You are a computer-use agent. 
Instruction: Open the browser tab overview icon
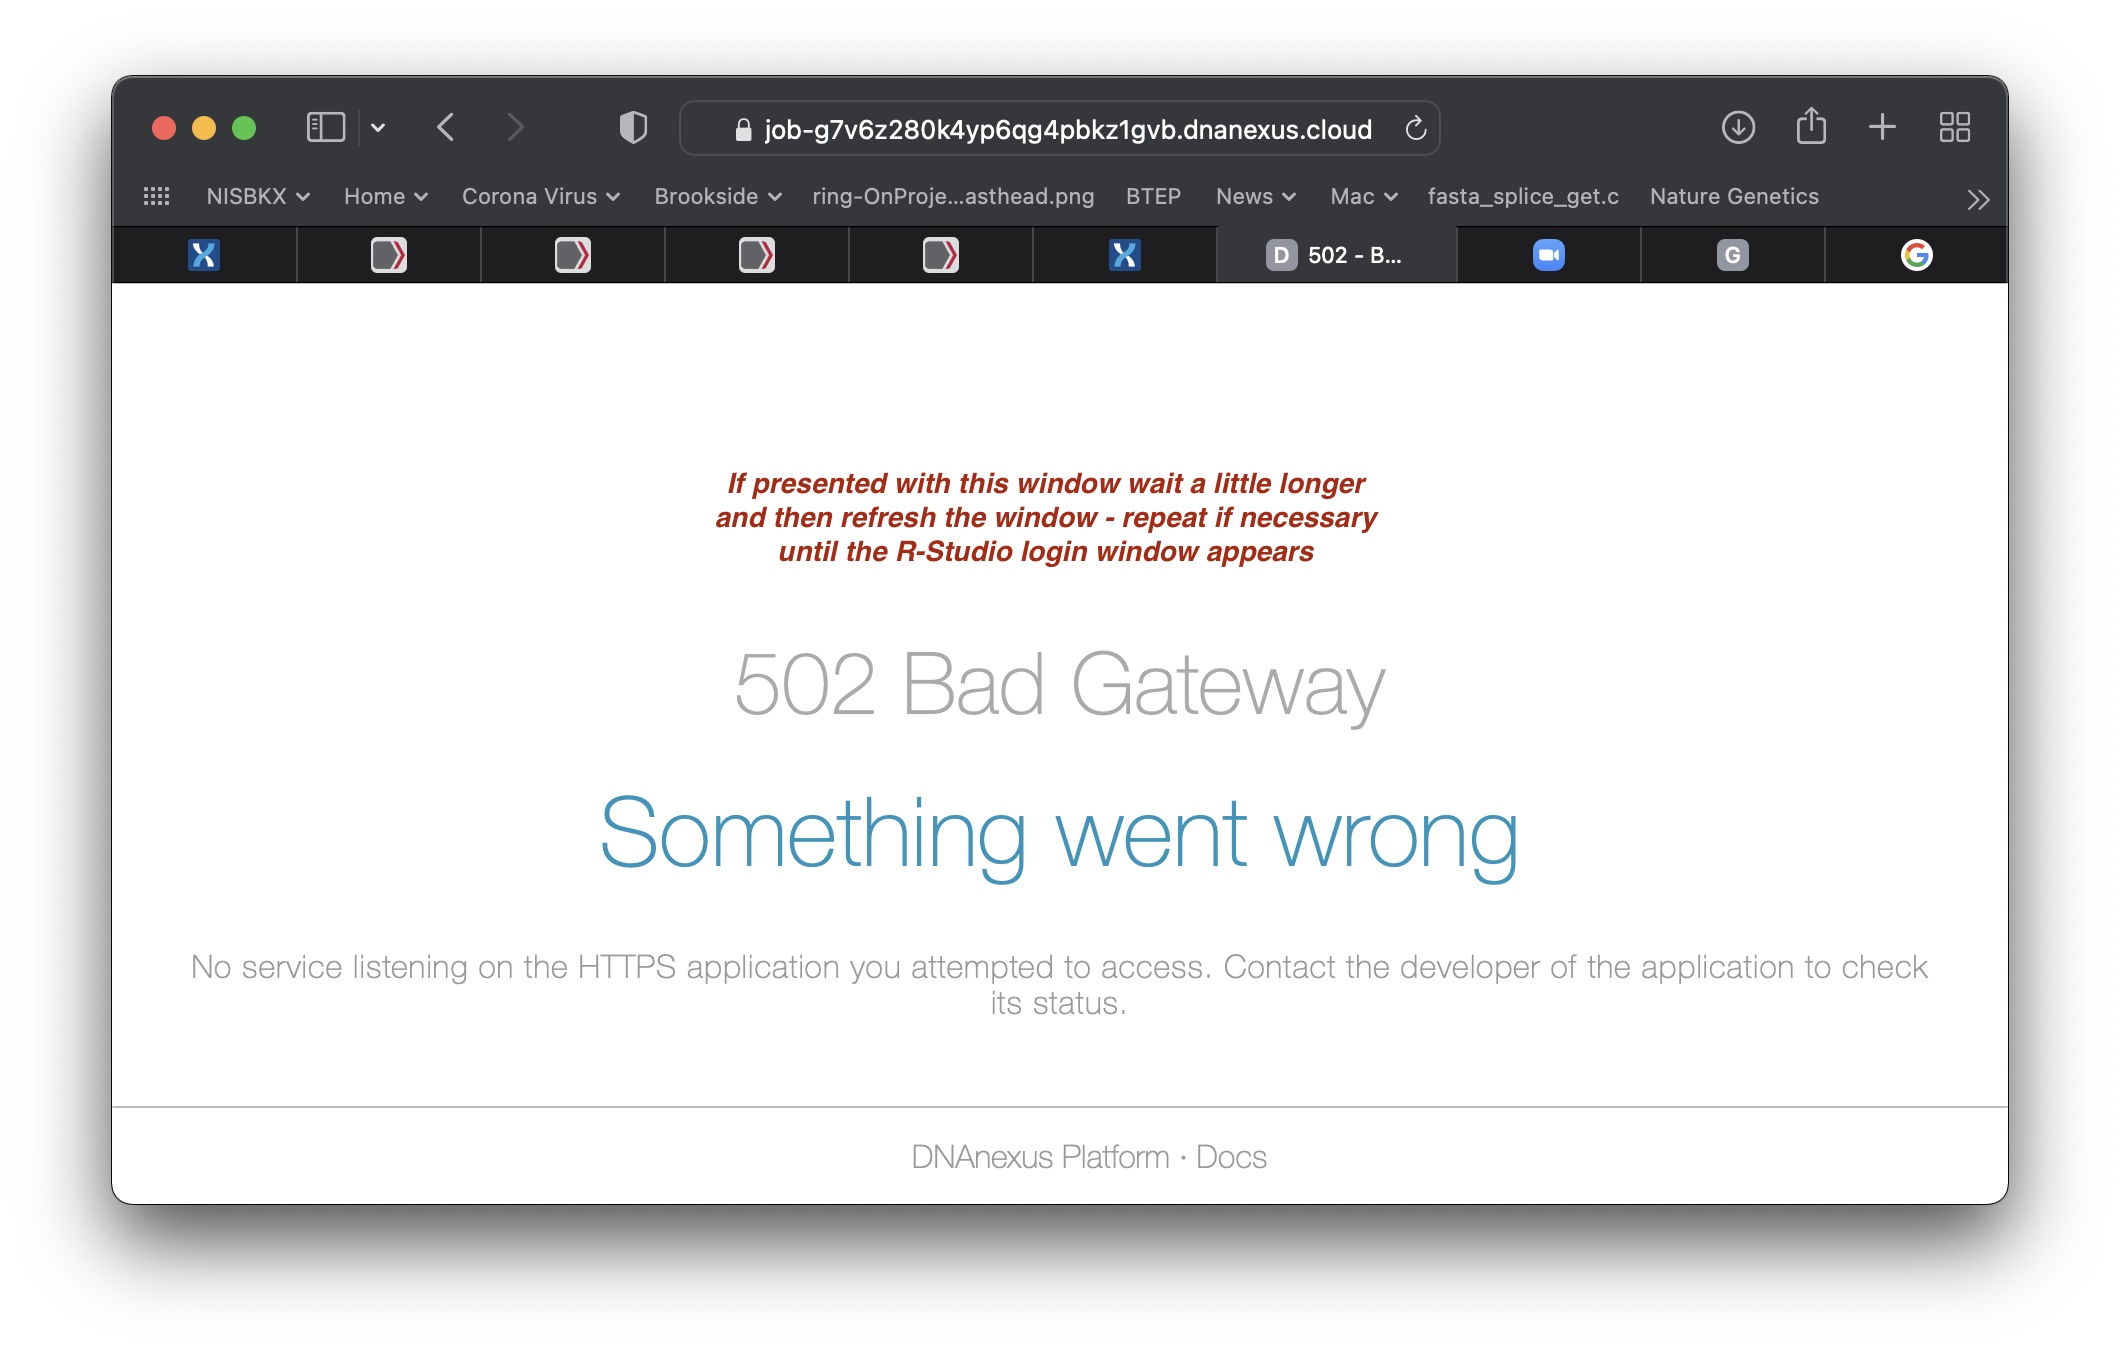(1953, 128)
